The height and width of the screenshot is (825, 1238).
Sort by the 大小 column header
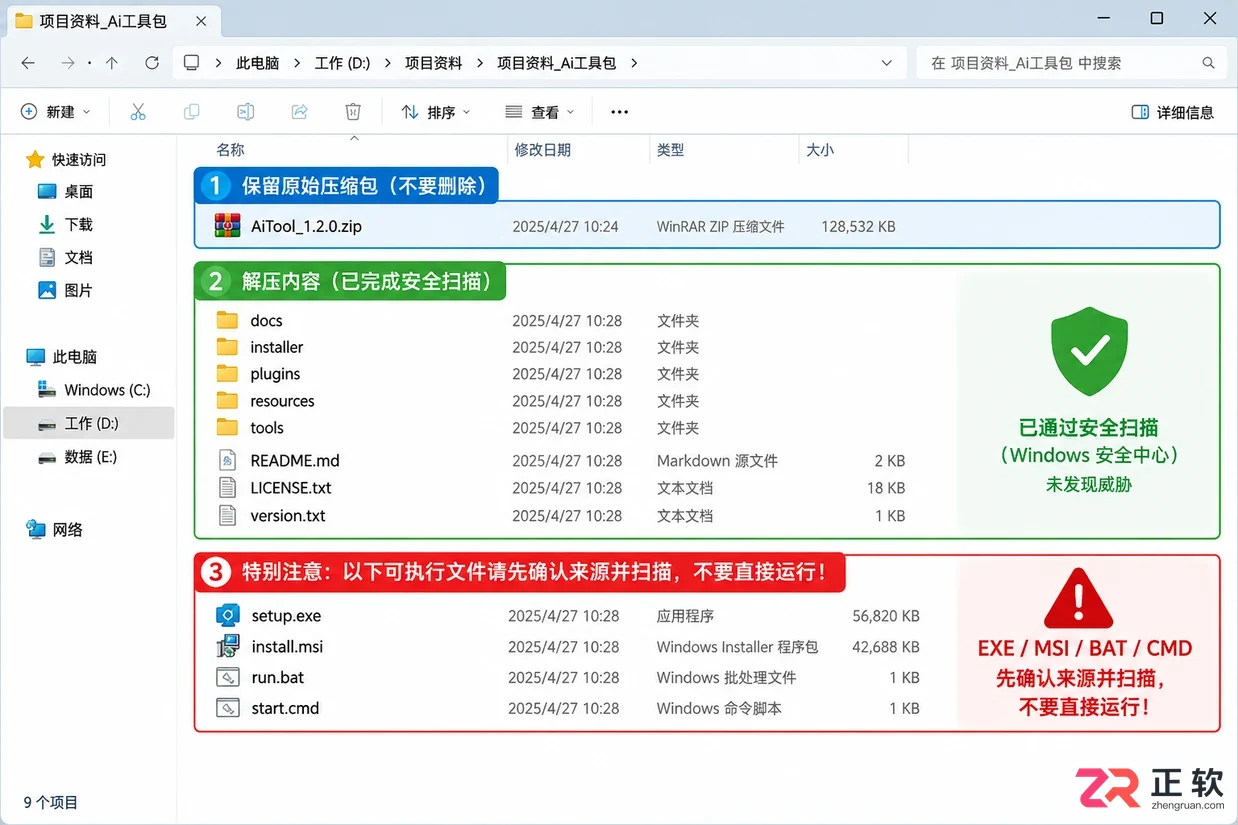[820, 150]
